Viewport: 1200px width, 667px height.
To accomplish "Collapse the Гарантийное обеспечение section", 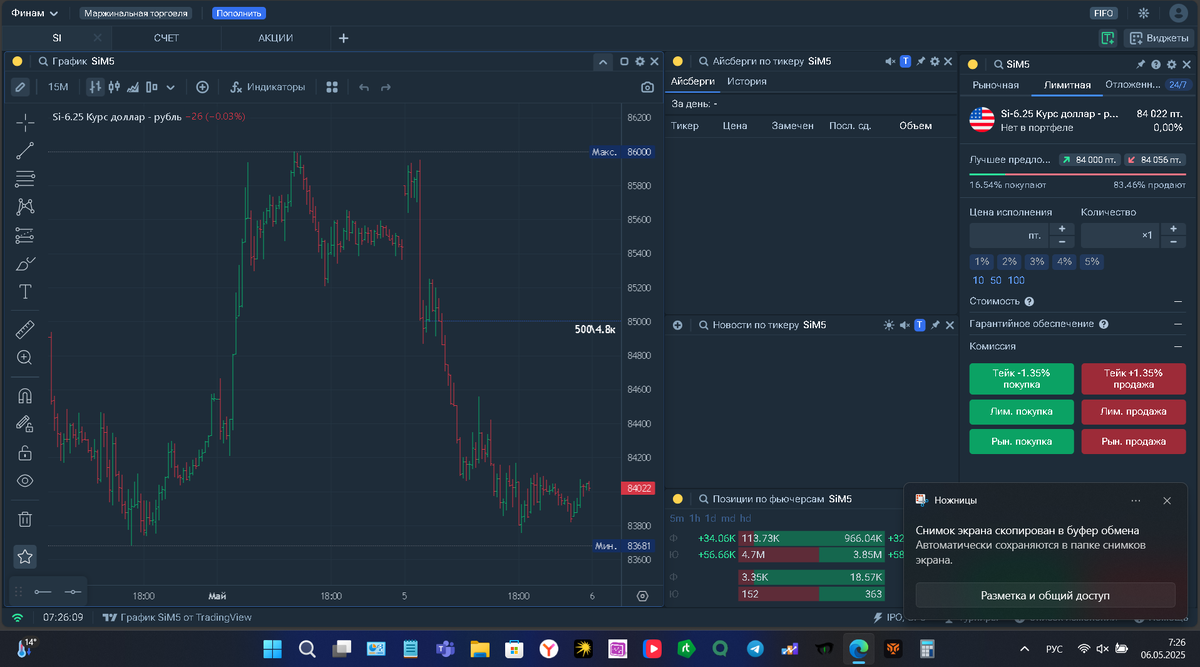I will coord(1178,324).
